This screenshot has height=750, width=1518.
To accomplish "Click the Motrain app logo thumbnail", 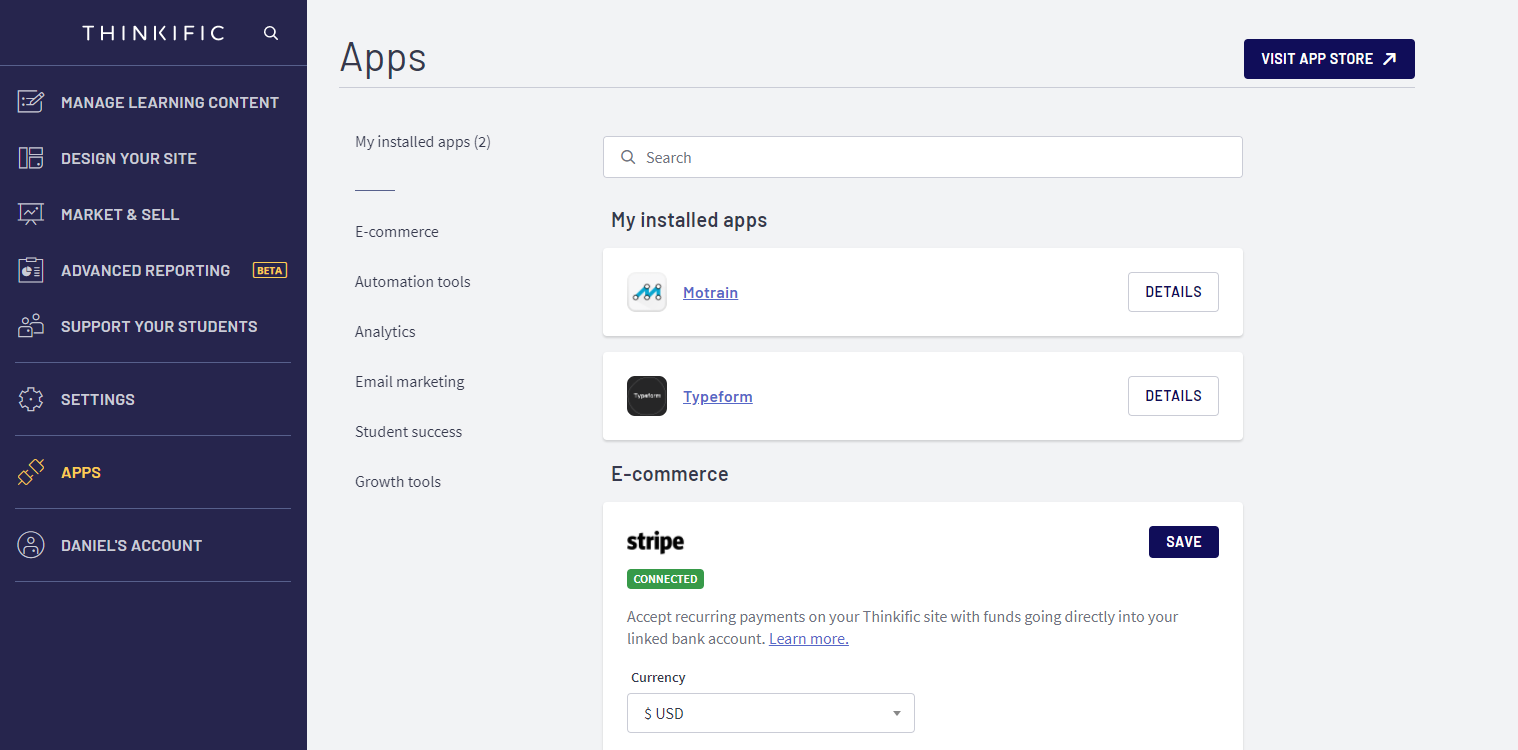I will [647, 292].
